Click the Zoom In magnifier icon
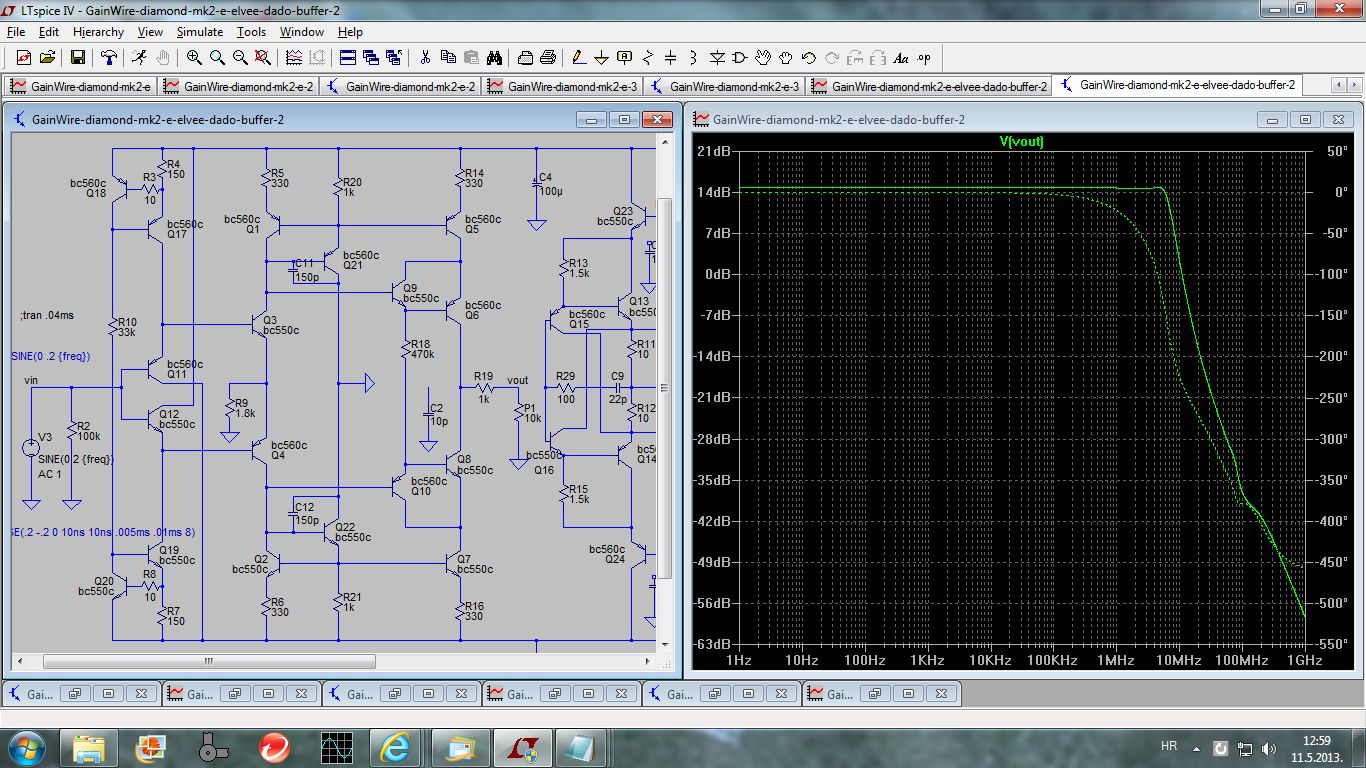Image resolution: width=1366 pixels, height=768 pixels. point(194,57)
